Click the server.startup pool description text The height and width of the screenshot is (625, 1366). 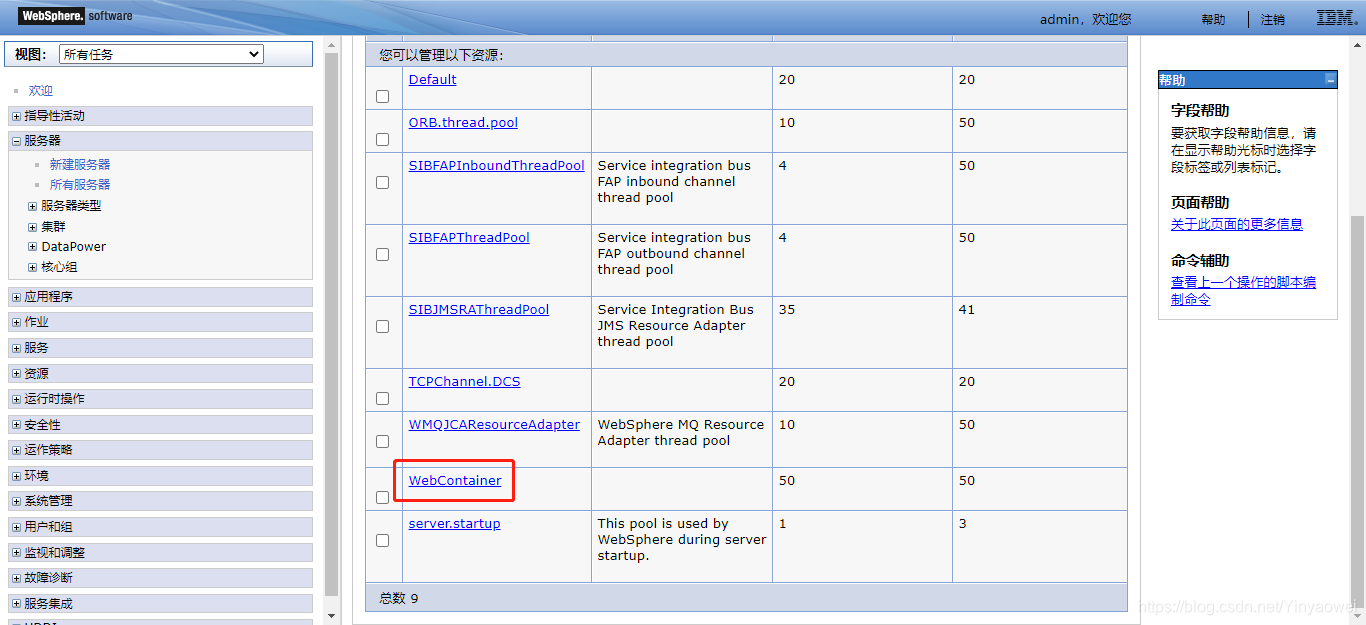point(682,540)
